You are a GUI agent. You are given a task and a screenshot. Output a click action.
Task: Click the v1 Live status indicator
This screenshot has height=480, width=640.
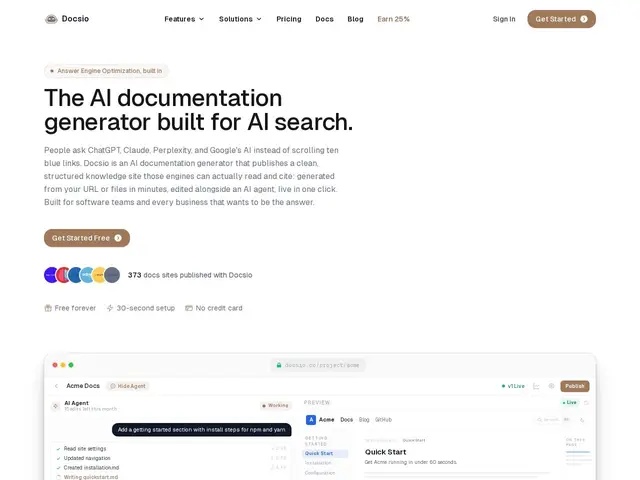(x=513, y=386)
